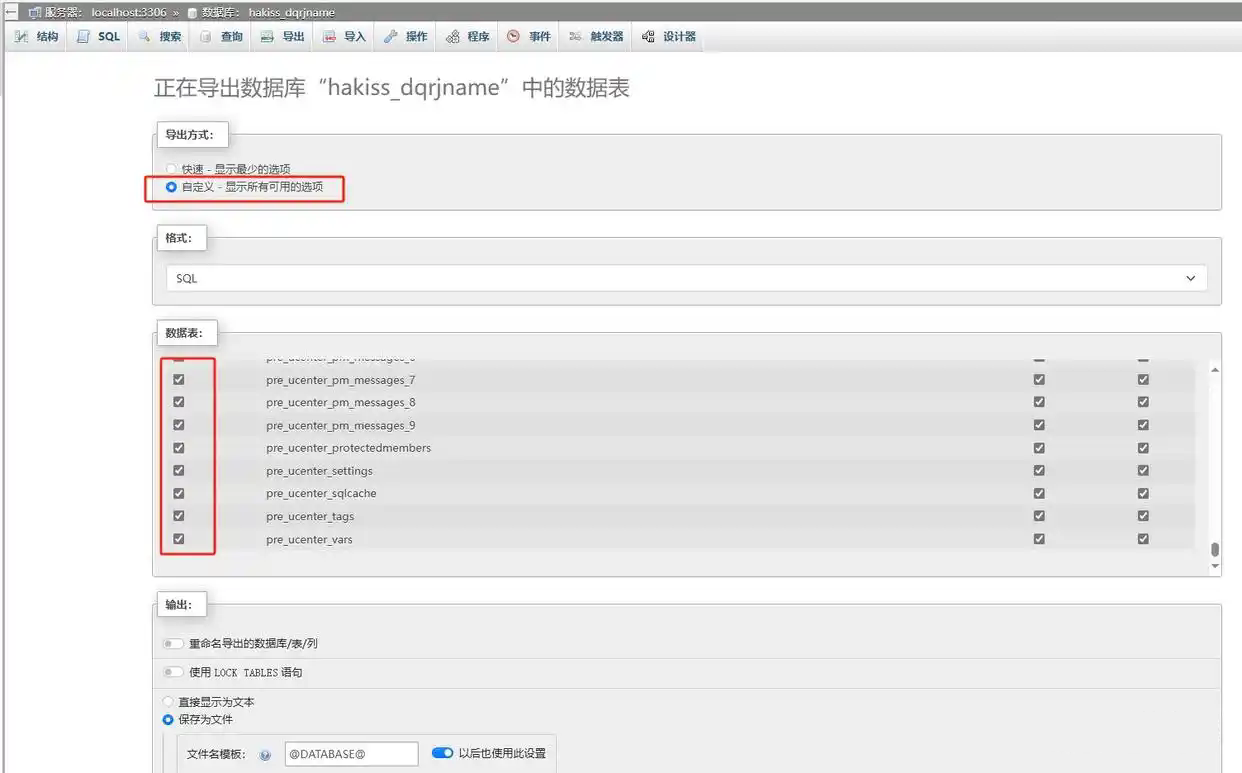Screen dimensions: 1242x773
Task: Click the 结构 (Structure) tab icon
Action: coord(21,37)
